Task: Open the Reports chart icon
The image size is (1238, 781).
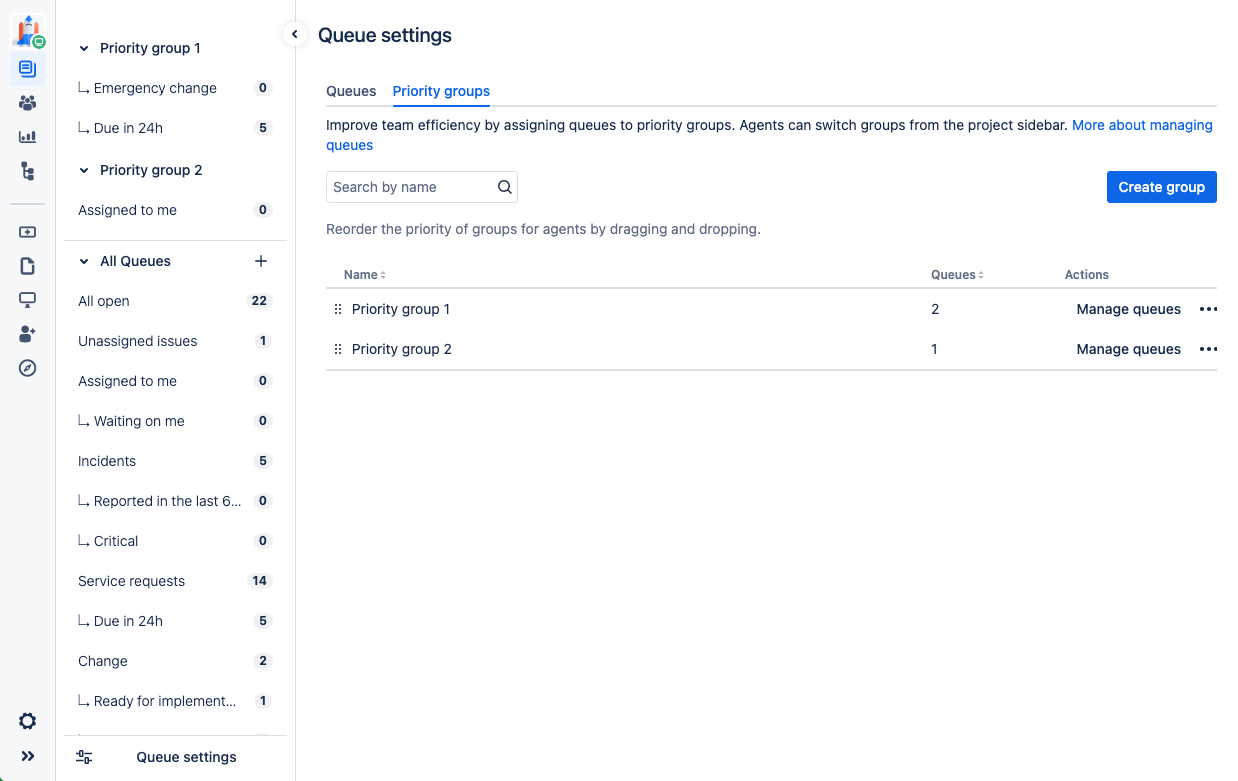Action: tap(27, 137)
